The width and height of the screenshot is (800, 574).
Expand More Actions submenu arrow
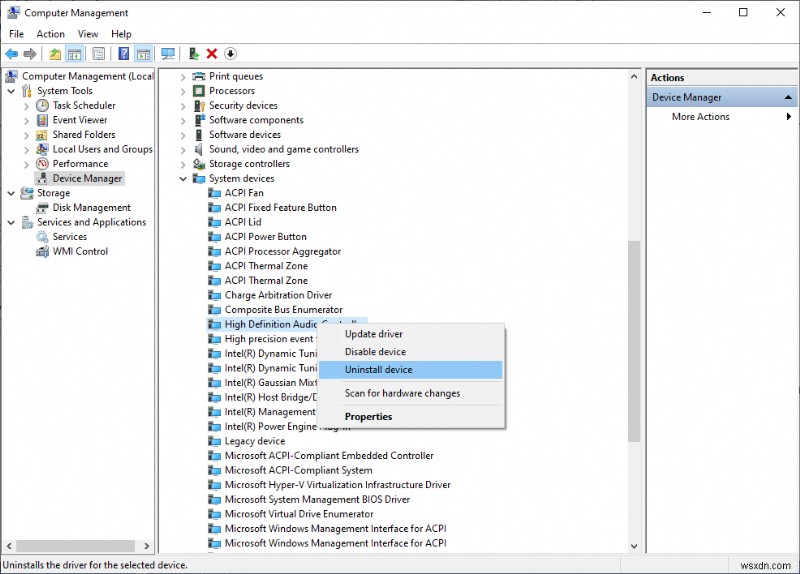click(789, 117)
